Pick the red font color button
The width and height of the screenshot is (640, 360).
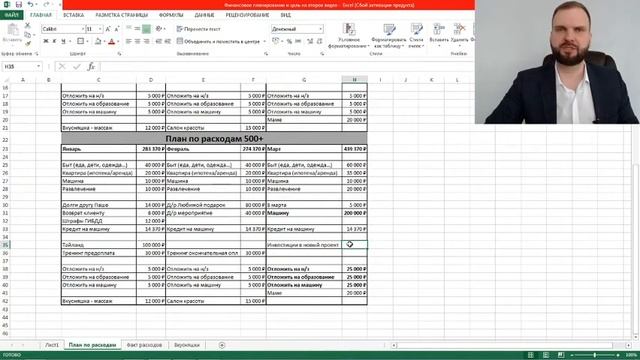[x=112, y=41]
